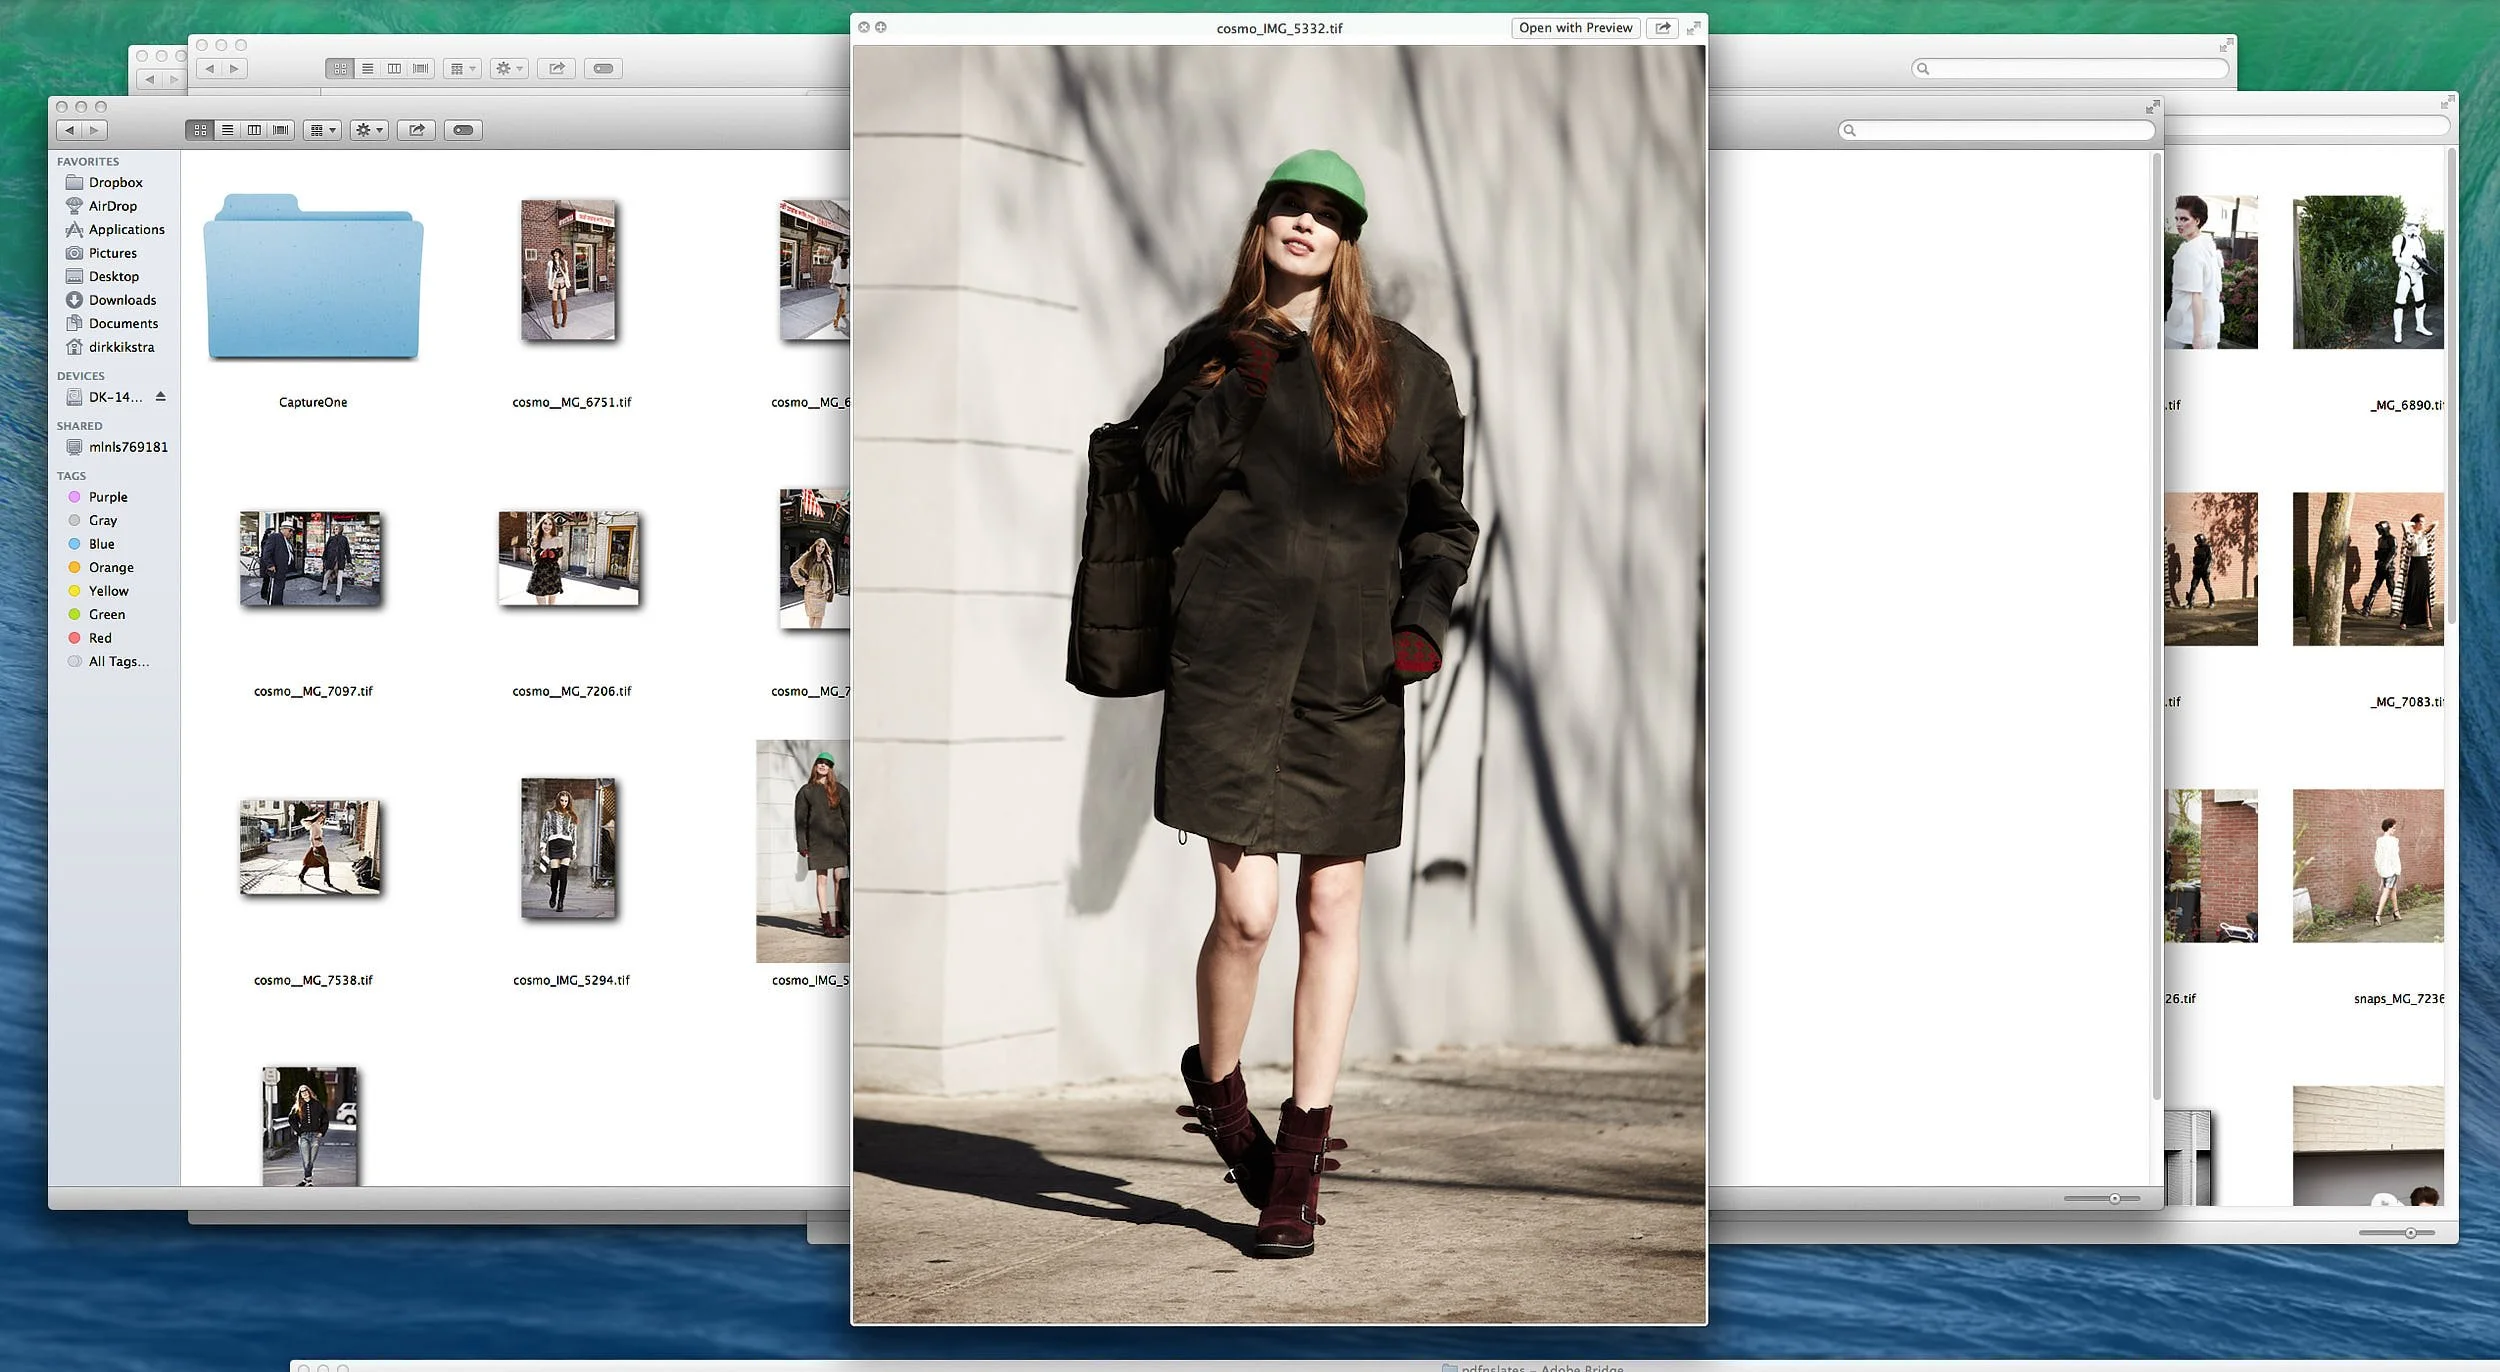The height and width of the screenshot is (1372, 2500).
Task: Go back using the navigation arrow
Action: coord(68,129)
